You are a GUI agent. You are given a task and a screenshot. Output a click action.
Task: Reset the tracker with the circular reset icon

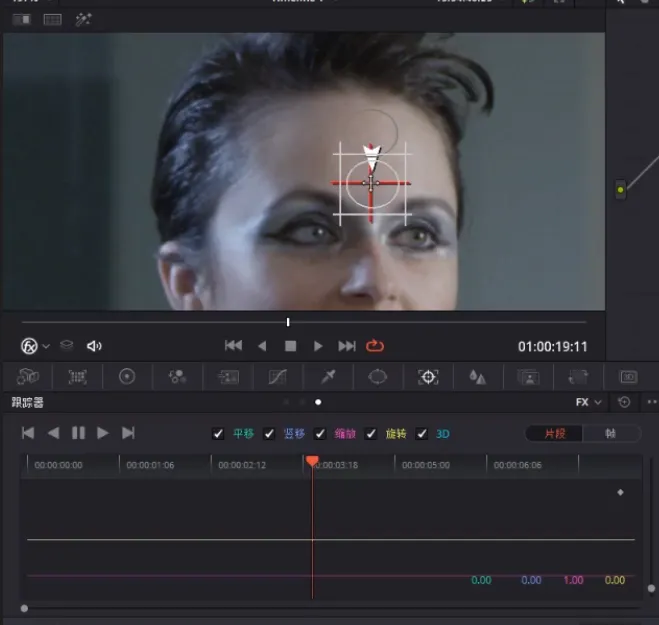(624, 402)
